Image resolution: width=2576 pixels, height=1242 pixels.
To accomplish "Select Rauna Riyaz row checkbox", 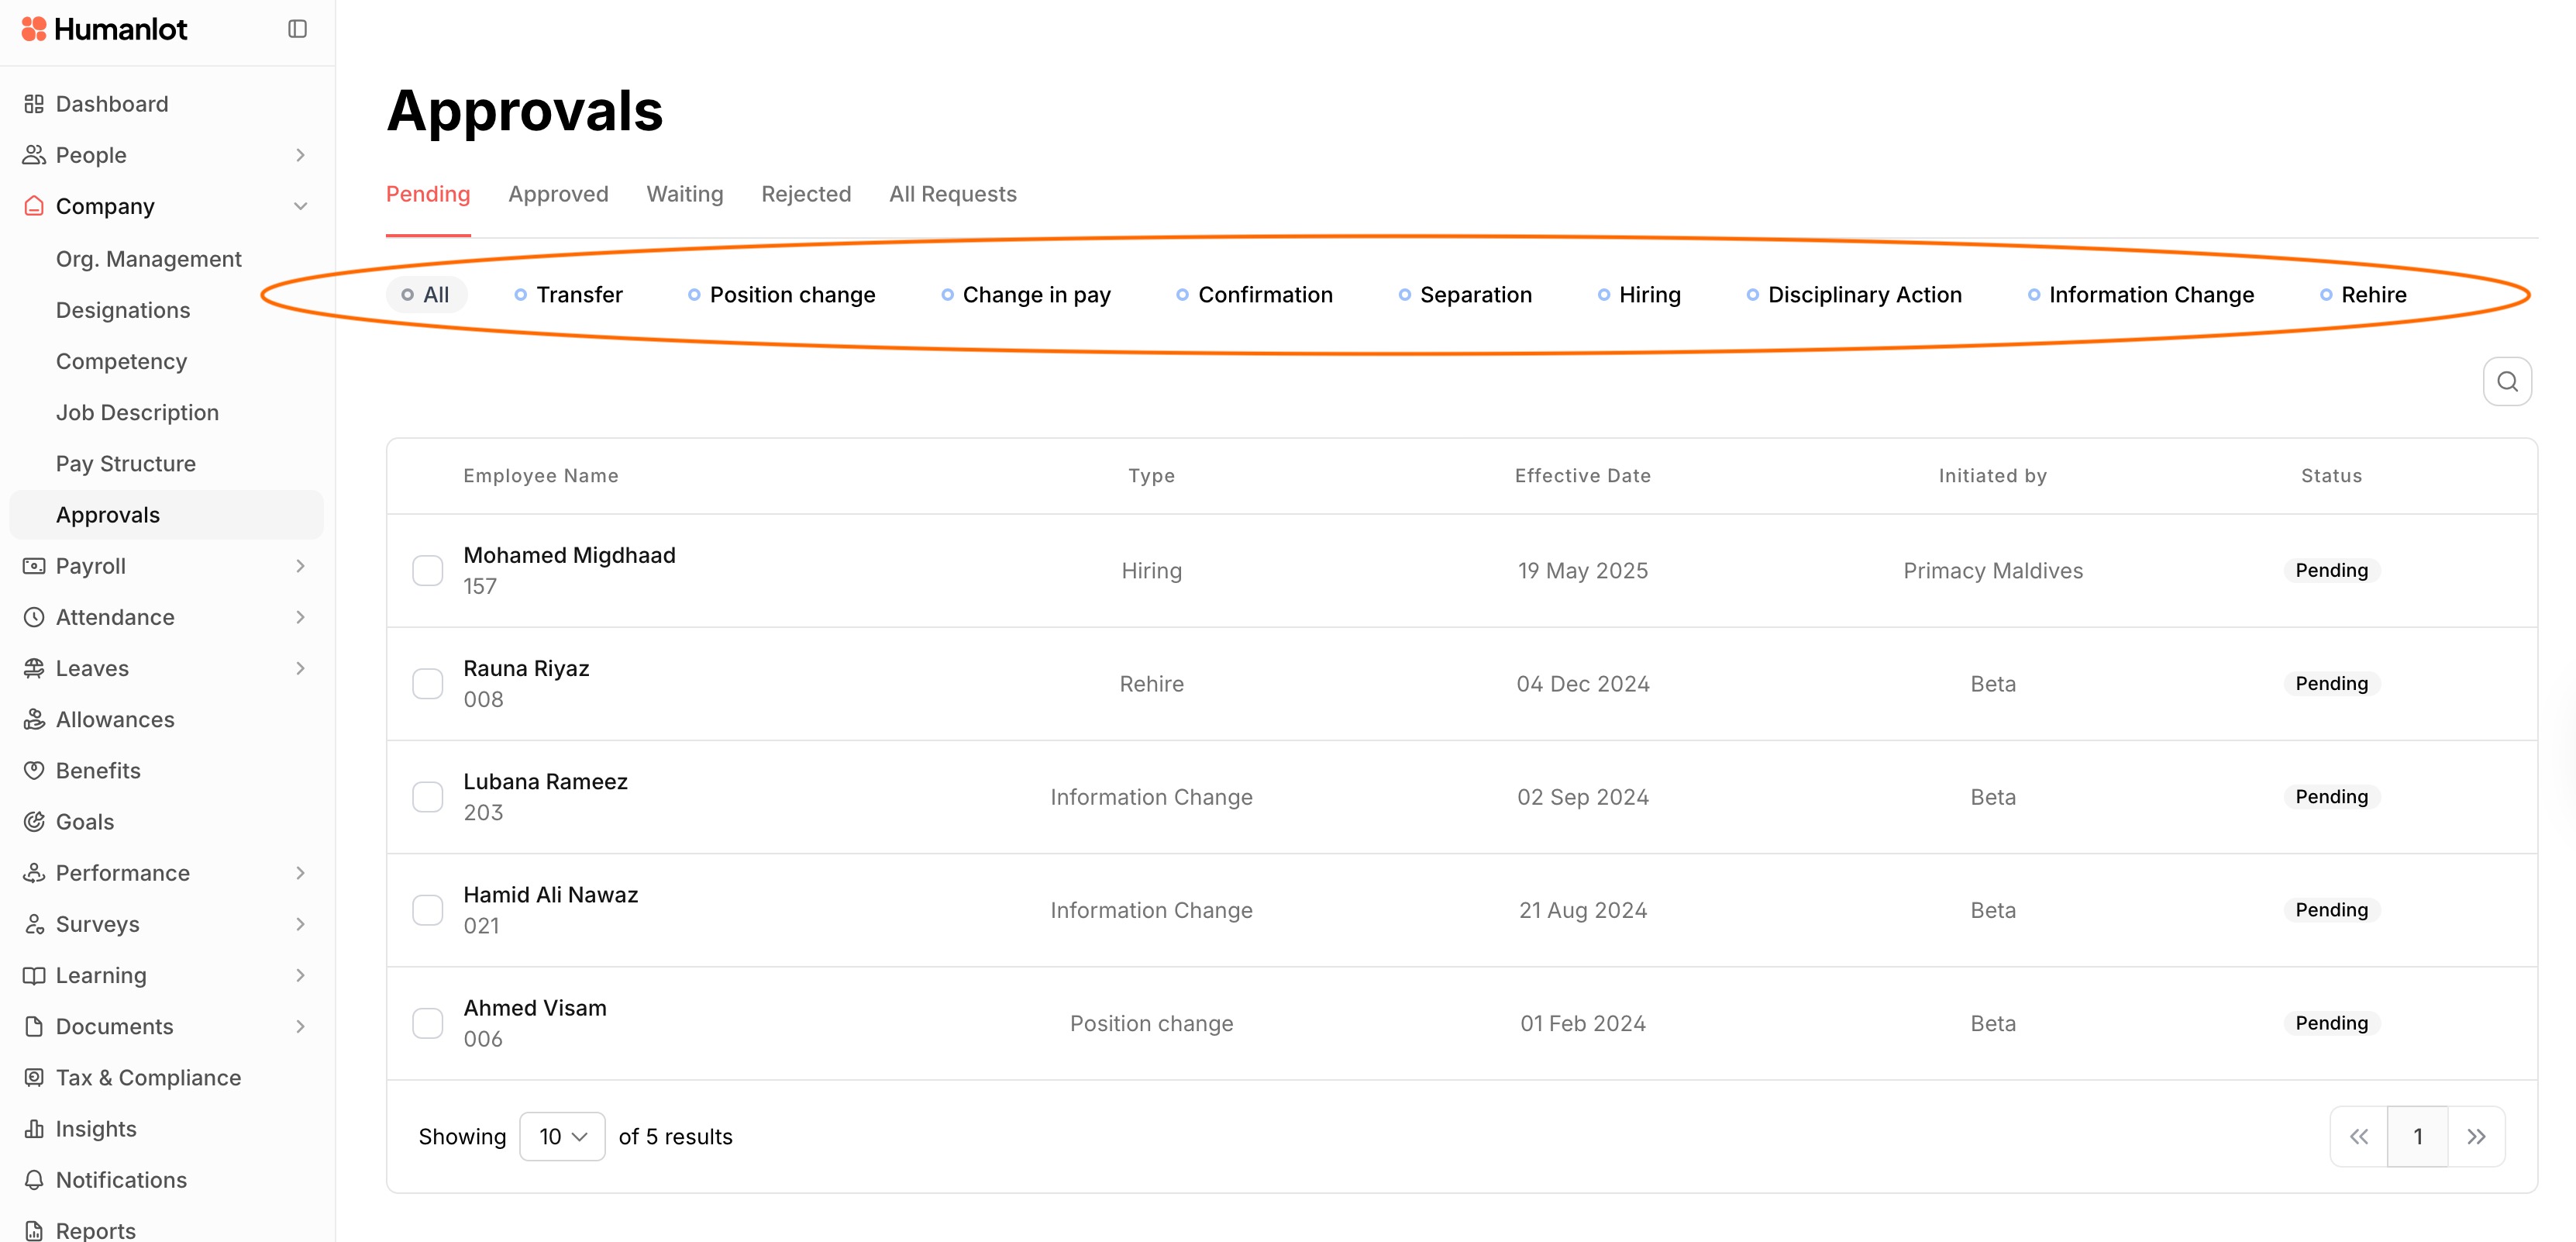I will coord(428,684).
